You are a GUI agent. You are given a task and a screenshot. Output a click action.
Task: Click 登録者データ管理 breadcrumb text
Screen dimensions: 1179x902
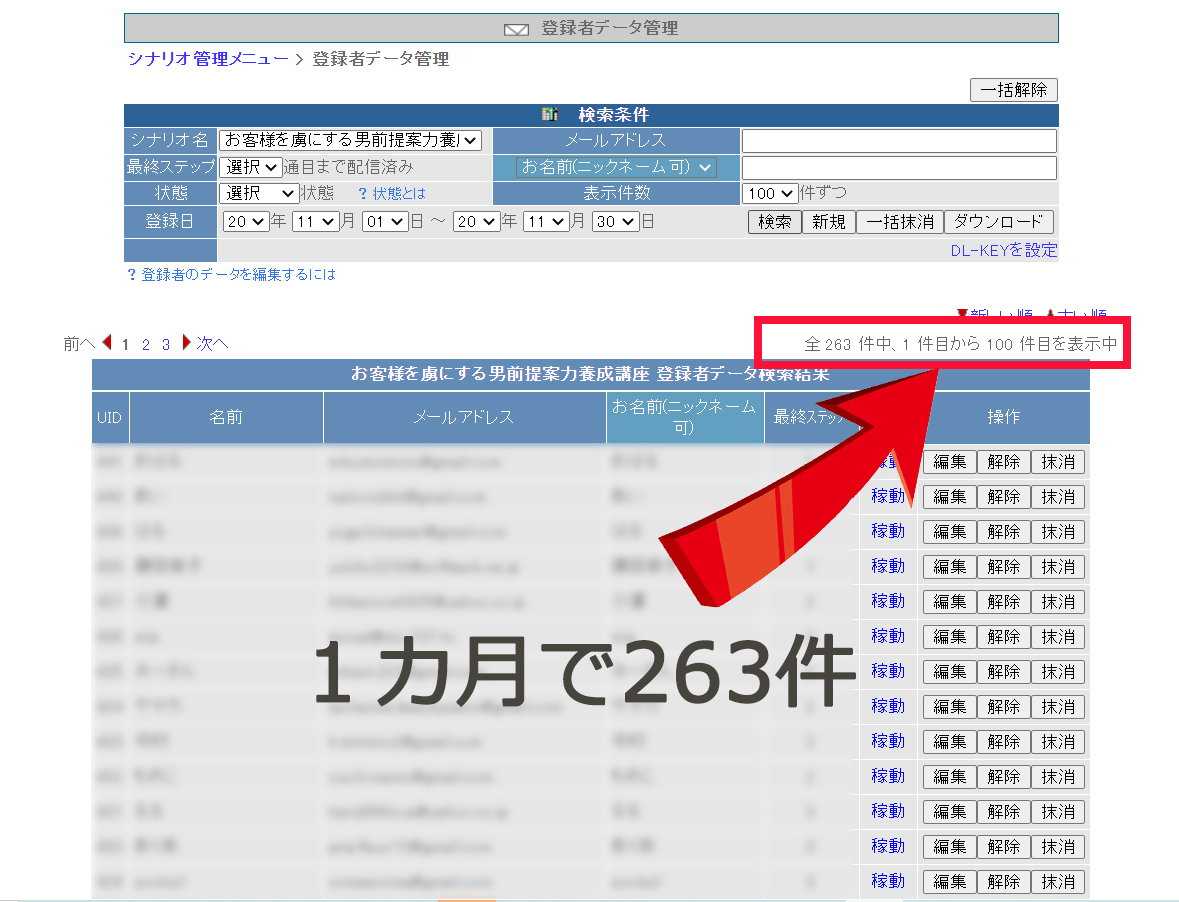point(380,59)
